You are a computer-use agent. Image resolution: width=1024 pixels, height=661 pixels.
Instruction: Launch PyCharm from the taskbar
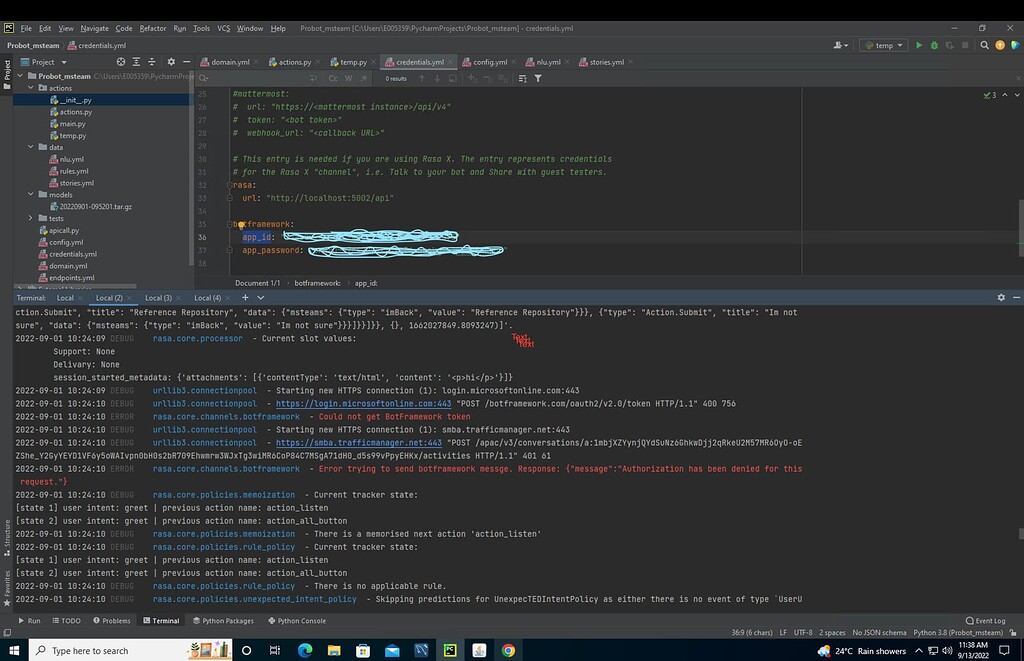(x=451, y=650)
